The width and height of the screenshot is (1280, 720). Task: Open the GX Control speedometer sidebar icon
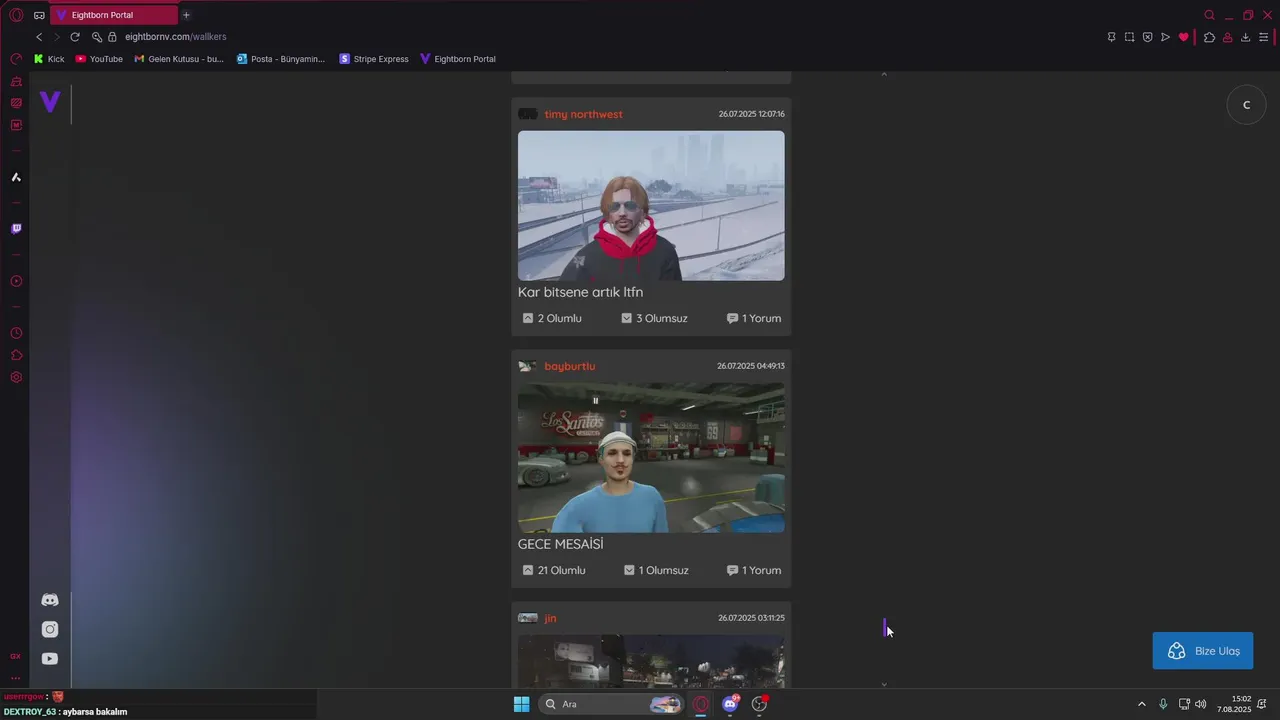[x=16, y=59]
